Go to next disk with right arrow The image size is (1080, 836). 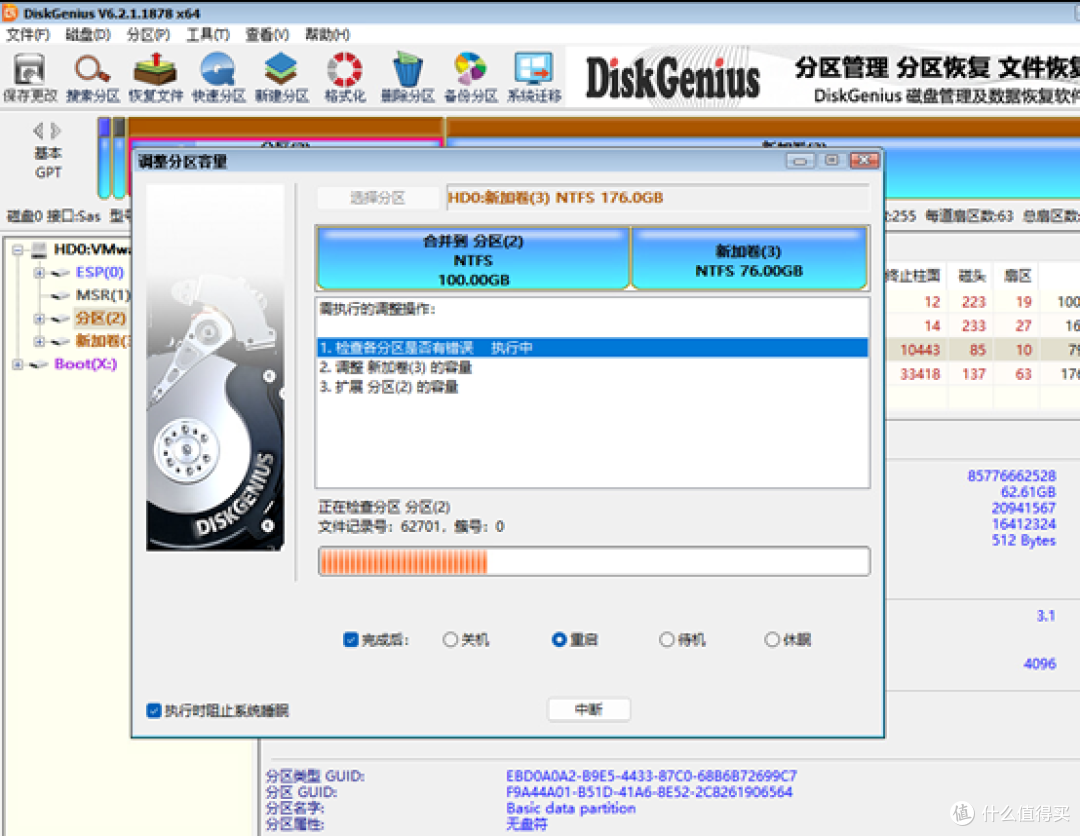tap(56, 130)
